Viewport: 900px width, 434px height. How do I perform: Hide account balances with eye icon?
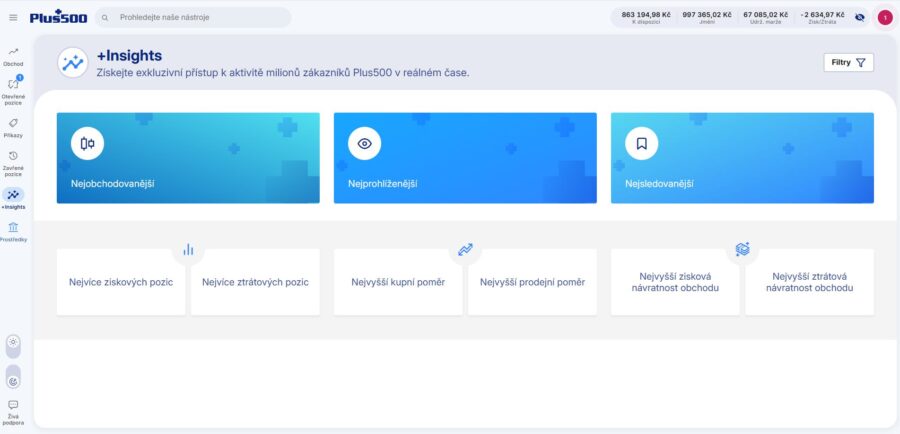[x=859, y=18]
